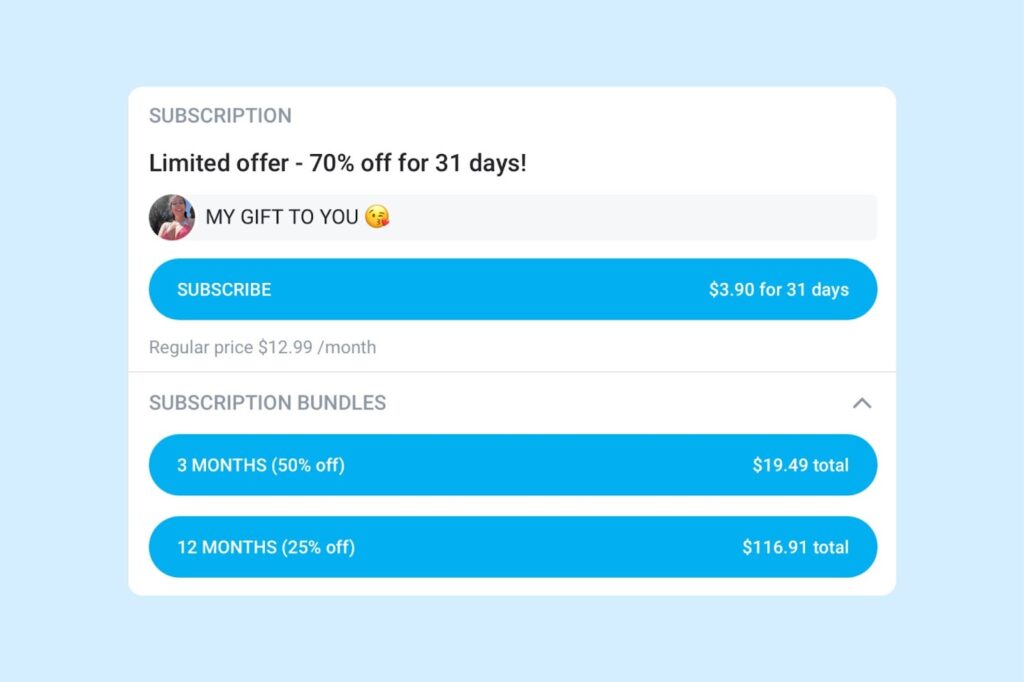Click the "$19.49 total" bundle price

800,465
